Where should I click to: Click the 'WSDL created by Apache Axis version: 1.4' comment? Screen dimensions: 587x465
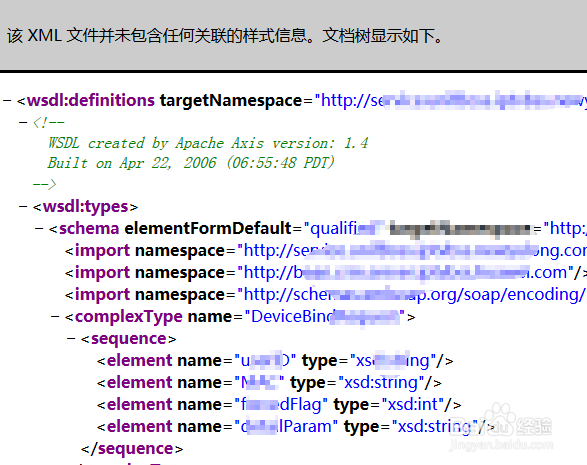[x=208, y=143]
